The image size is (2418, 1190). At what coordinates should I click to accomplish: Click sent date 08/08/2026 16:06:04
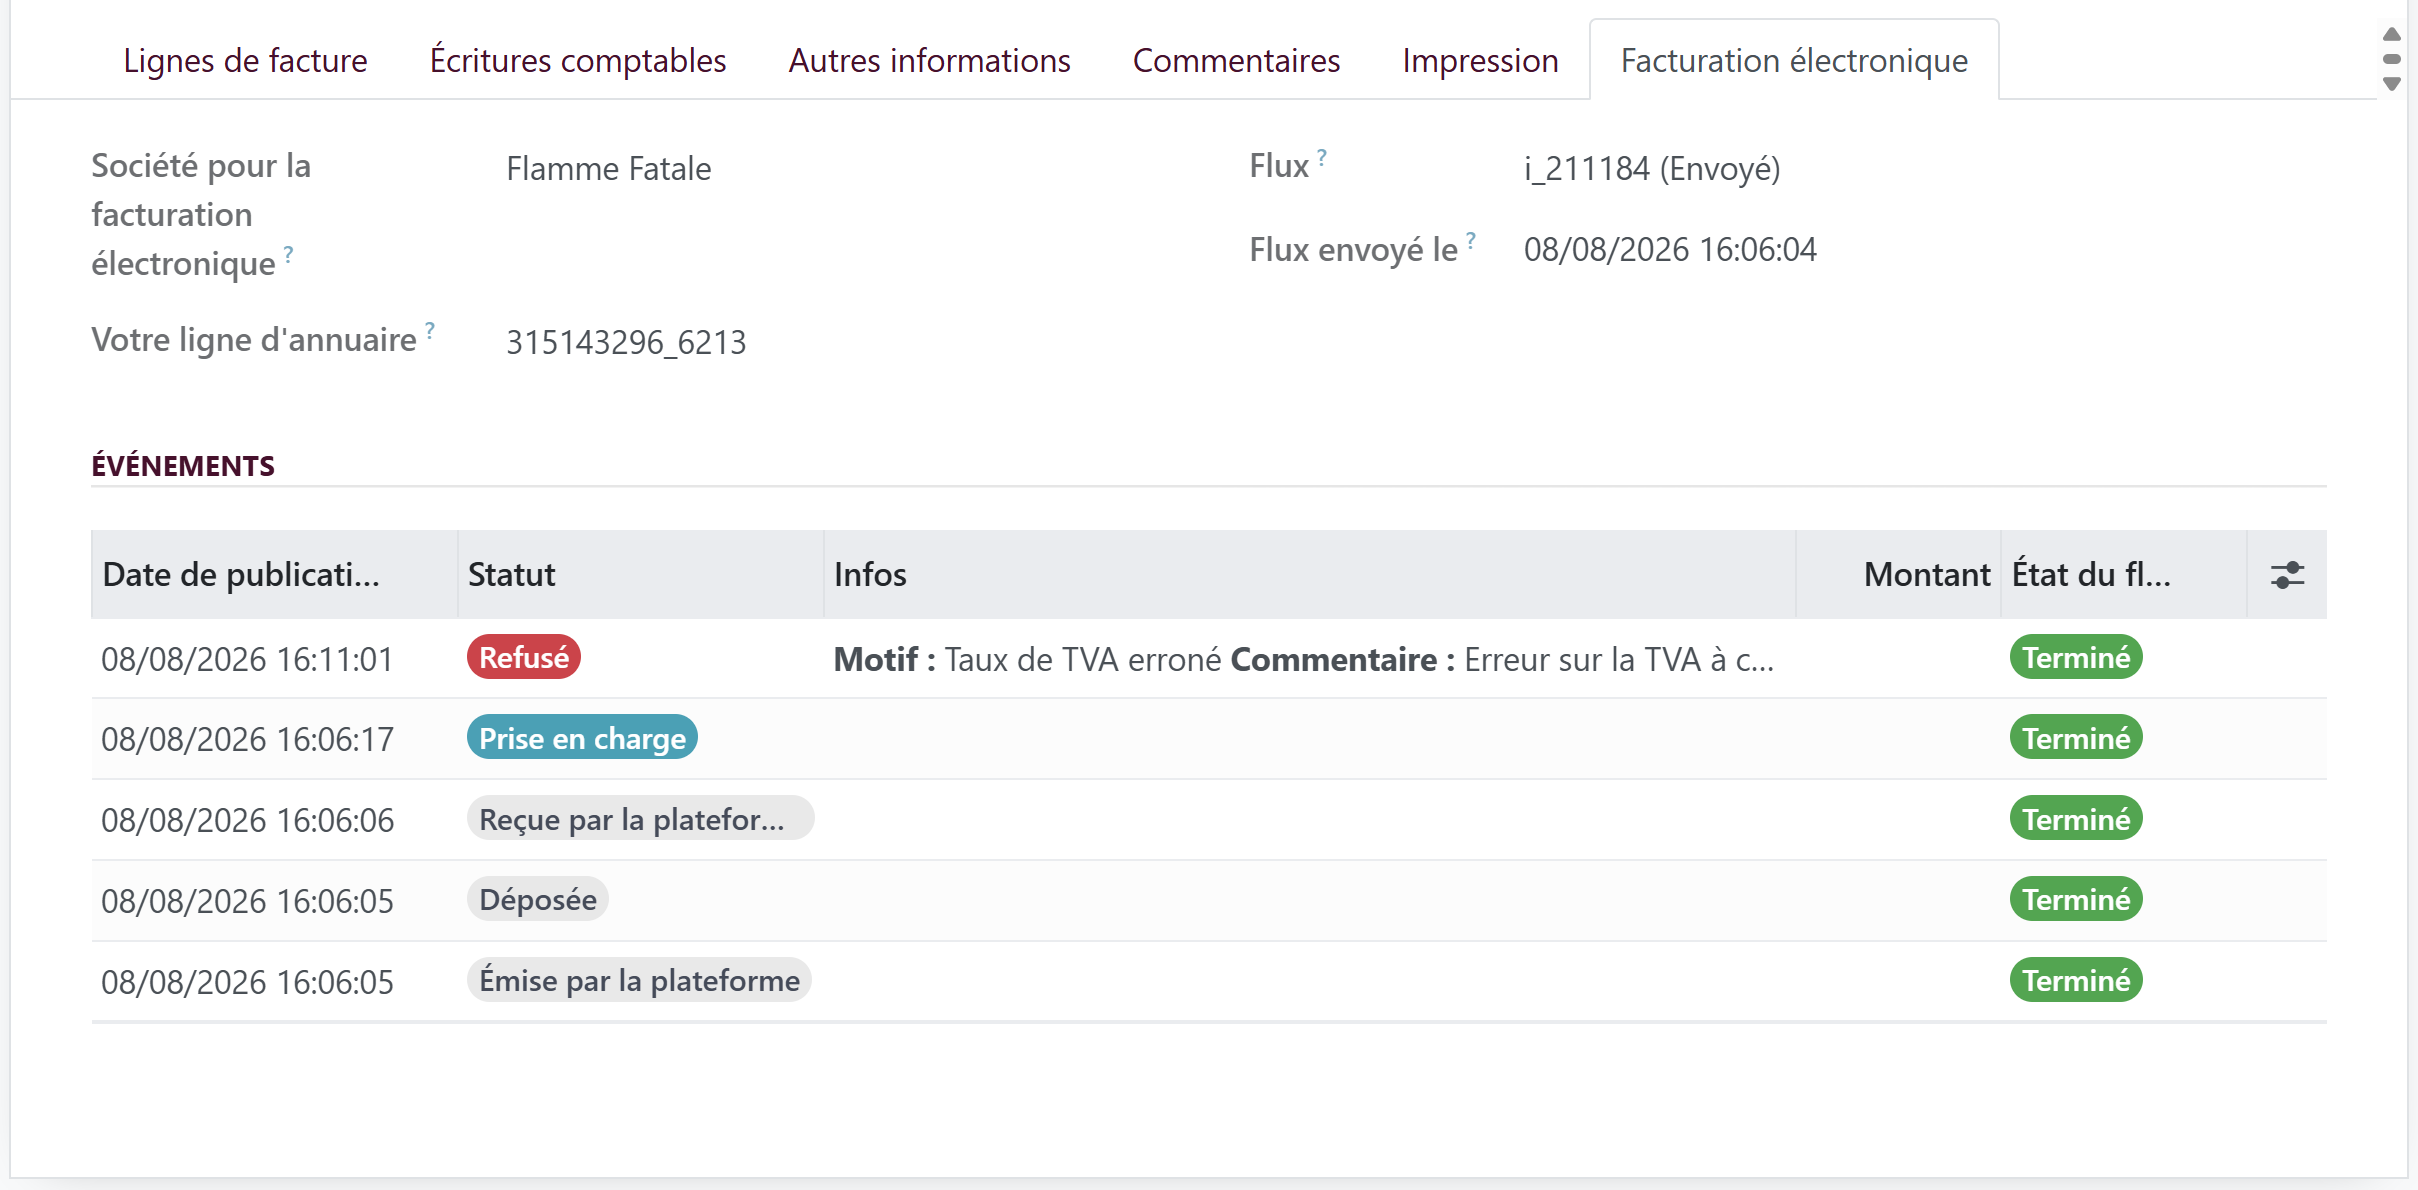tap(1670, 249)
